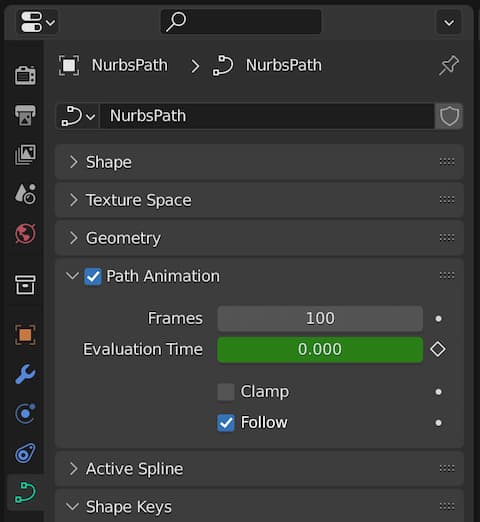Select the Object Data curve tab

[x=25, y=492]
